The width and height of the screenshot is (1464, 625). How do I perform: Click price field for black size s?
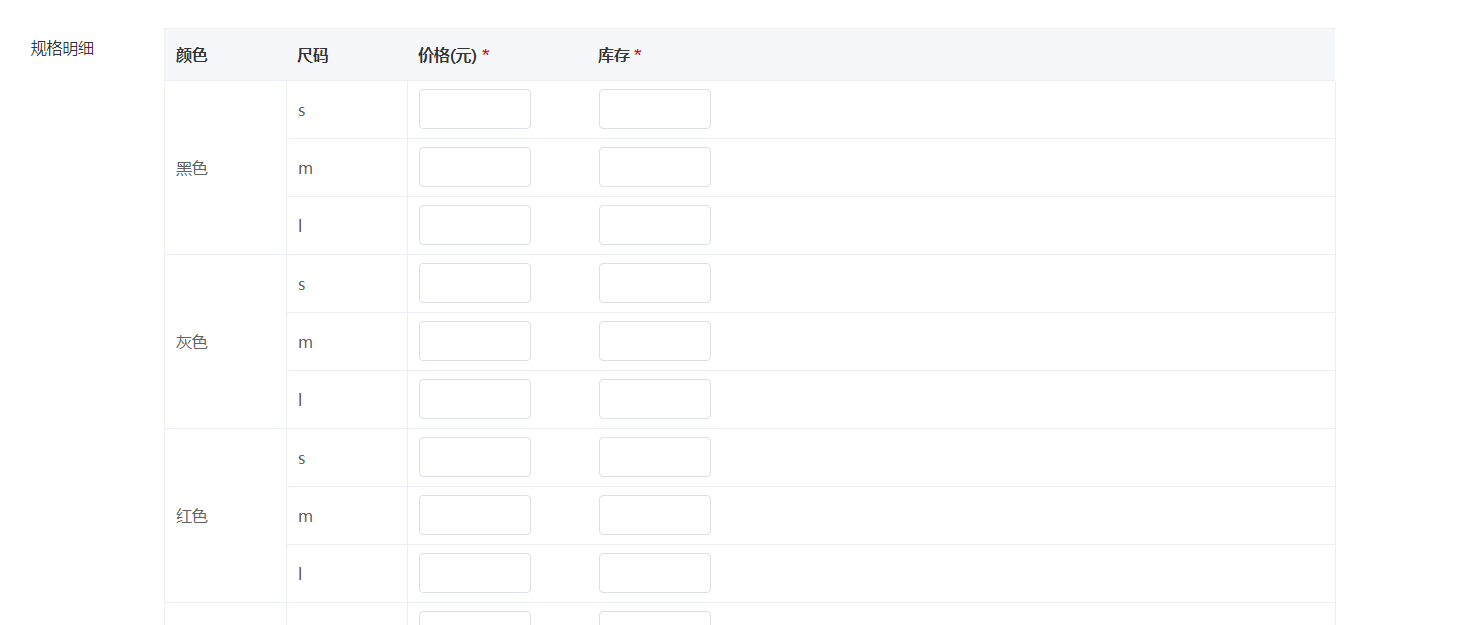click(475, 109)
